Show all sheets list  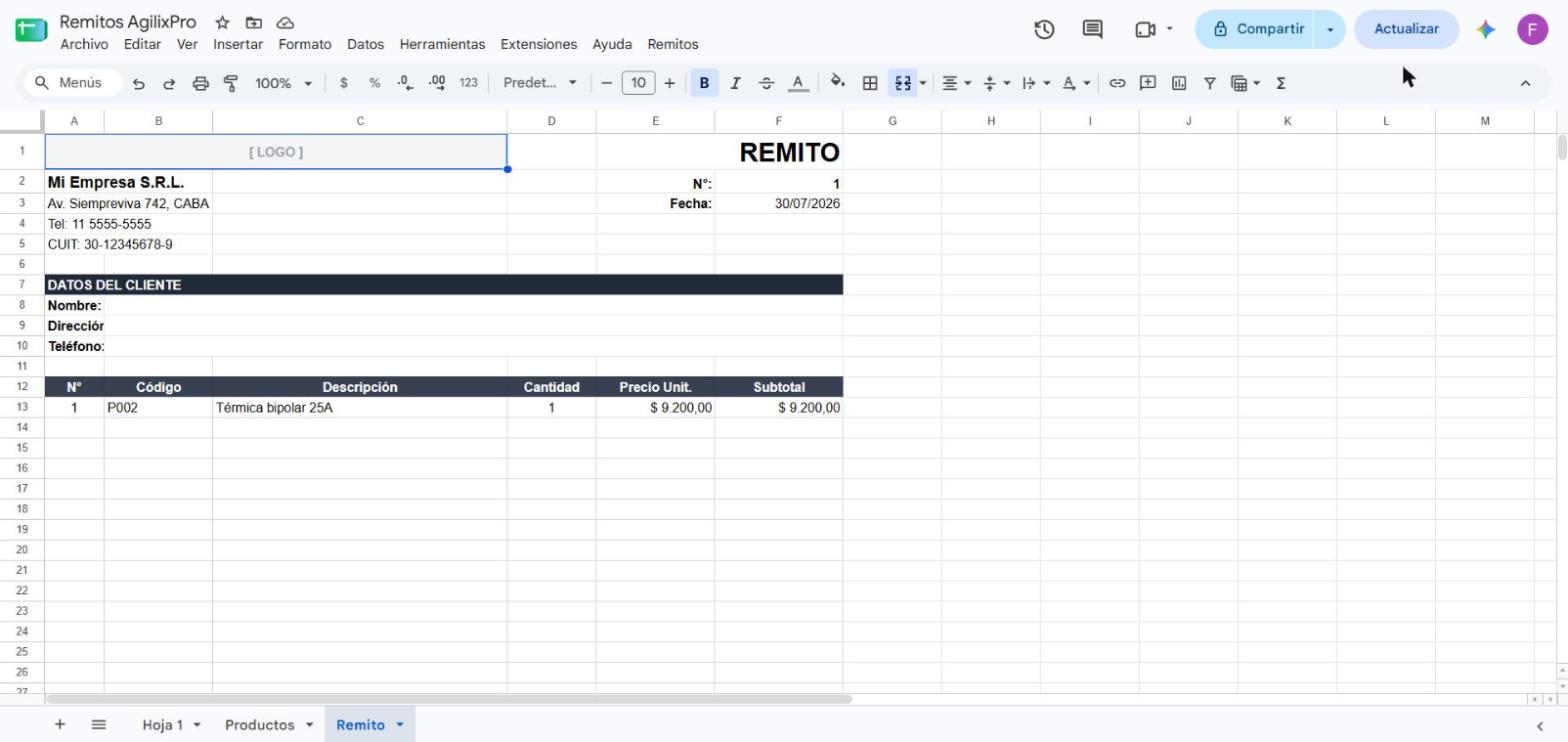pos(99,724)
